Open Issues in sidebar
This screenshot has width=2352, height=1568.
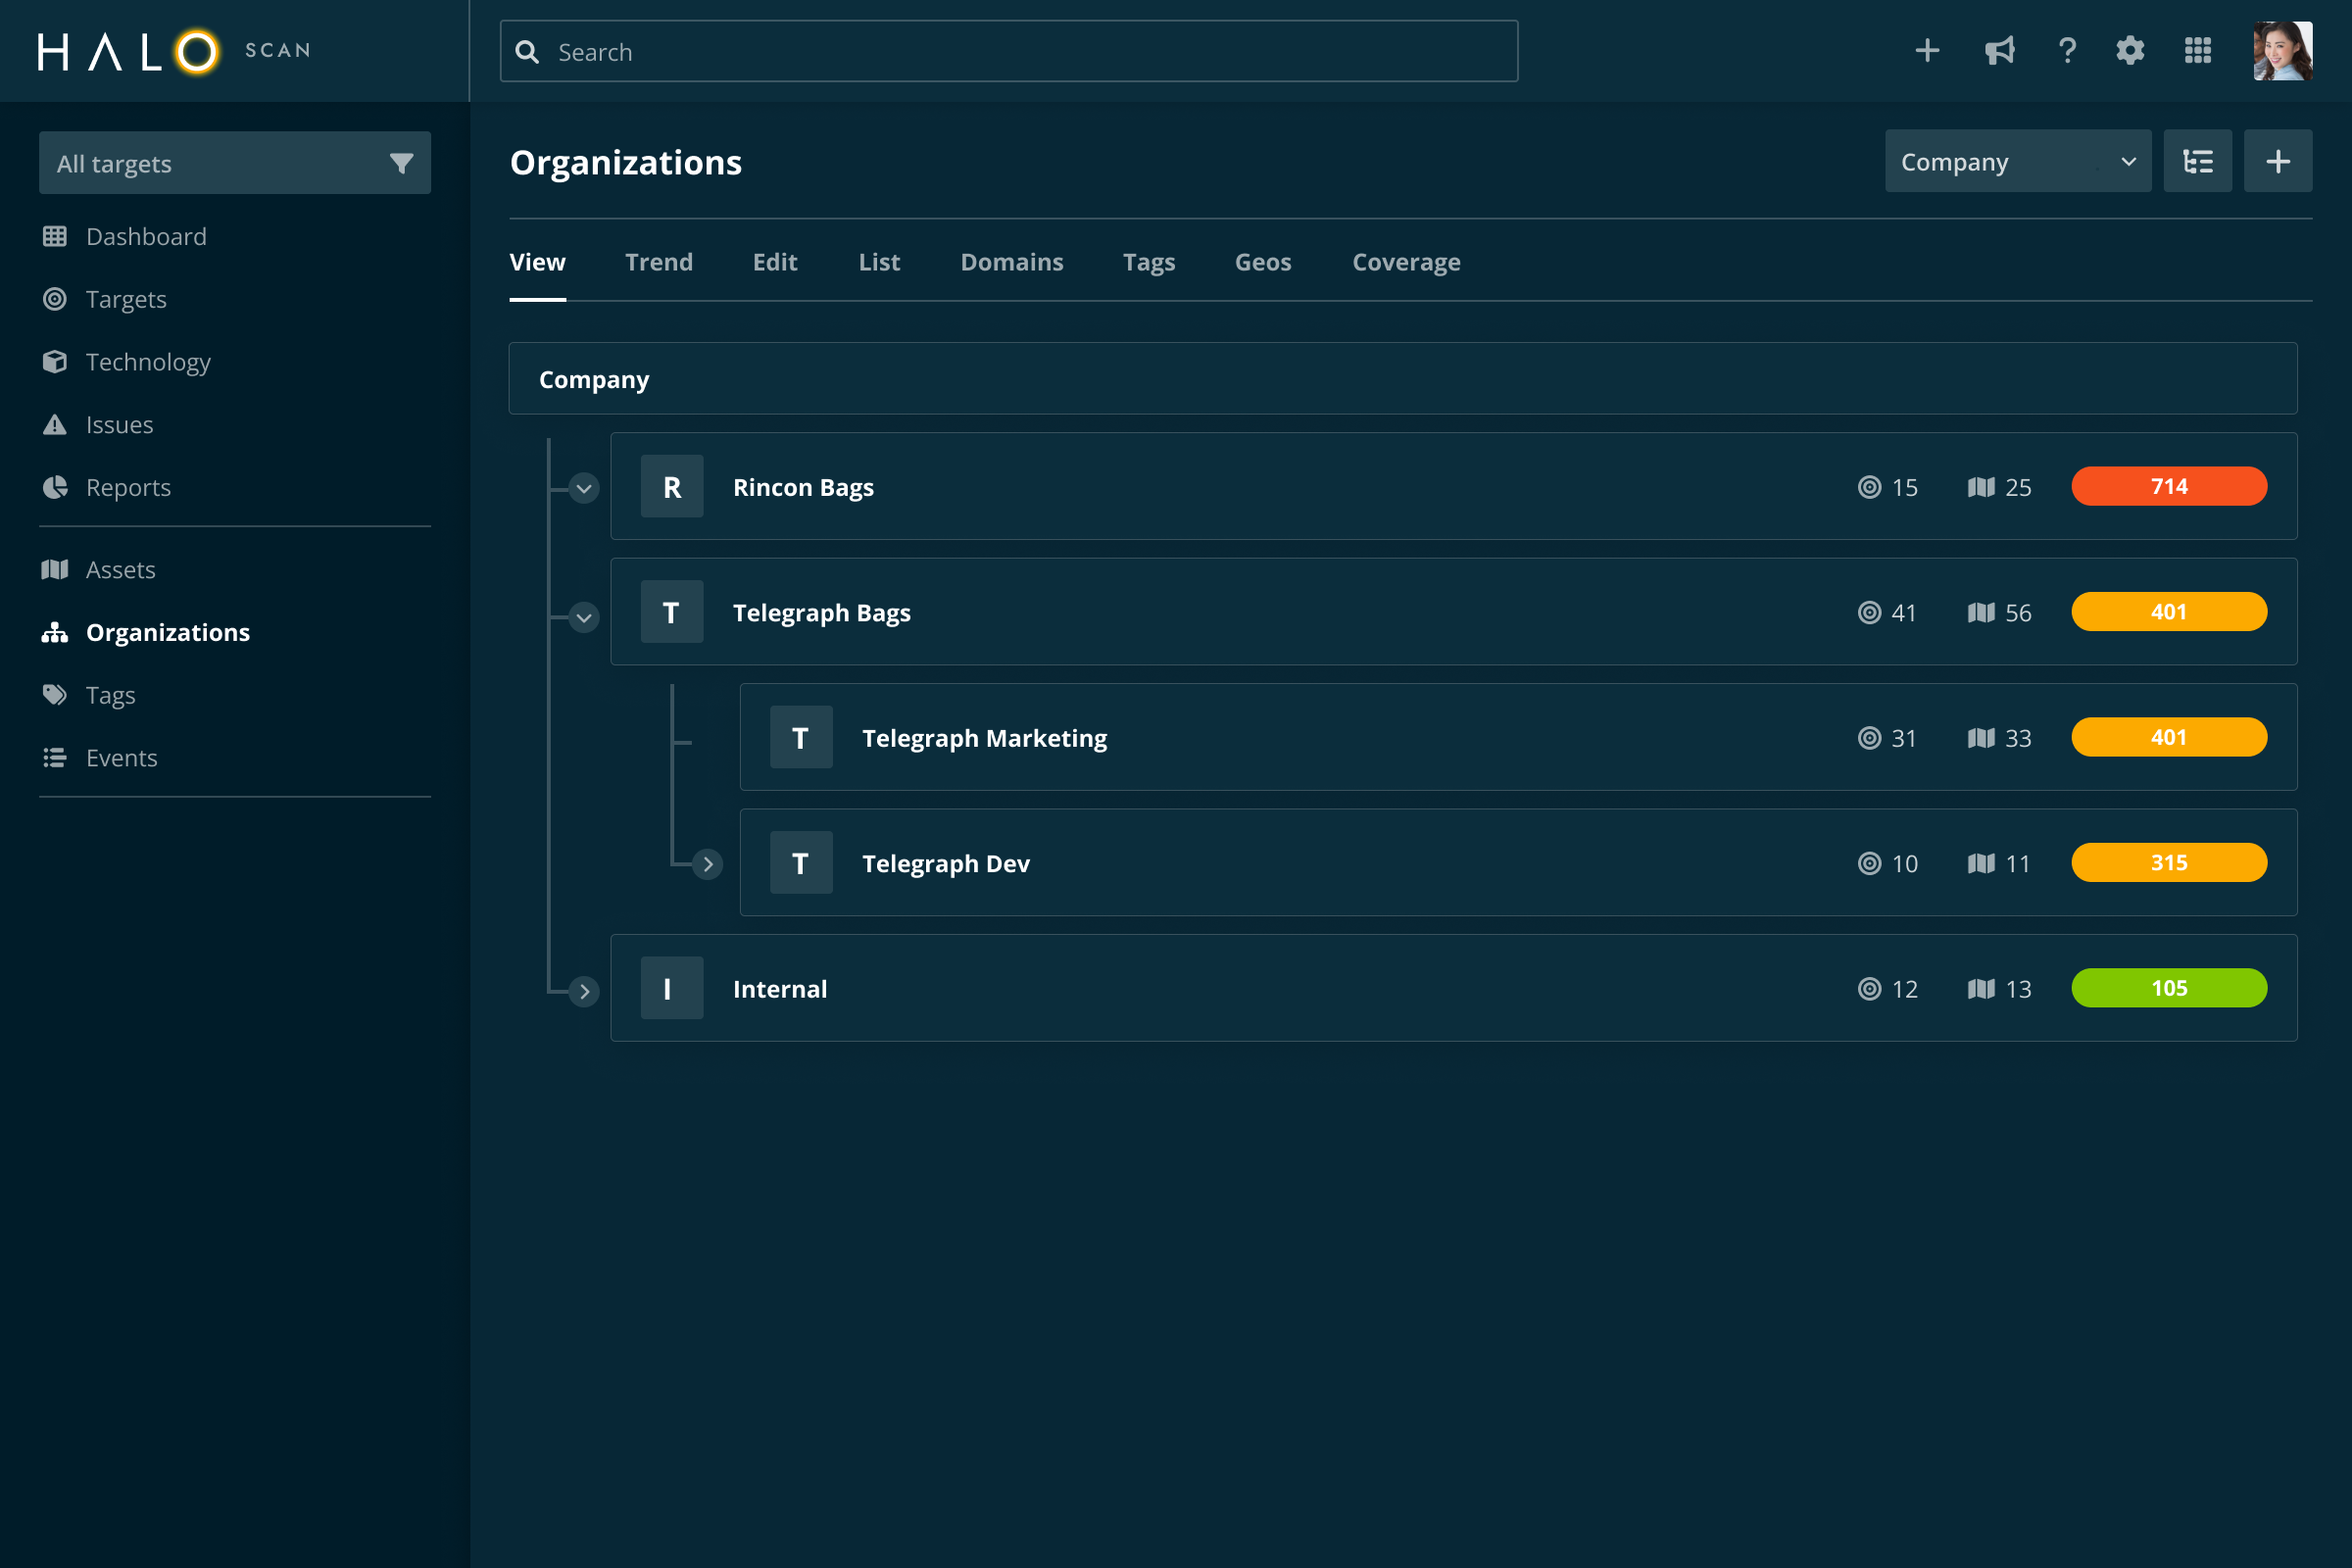coord(119,425)
